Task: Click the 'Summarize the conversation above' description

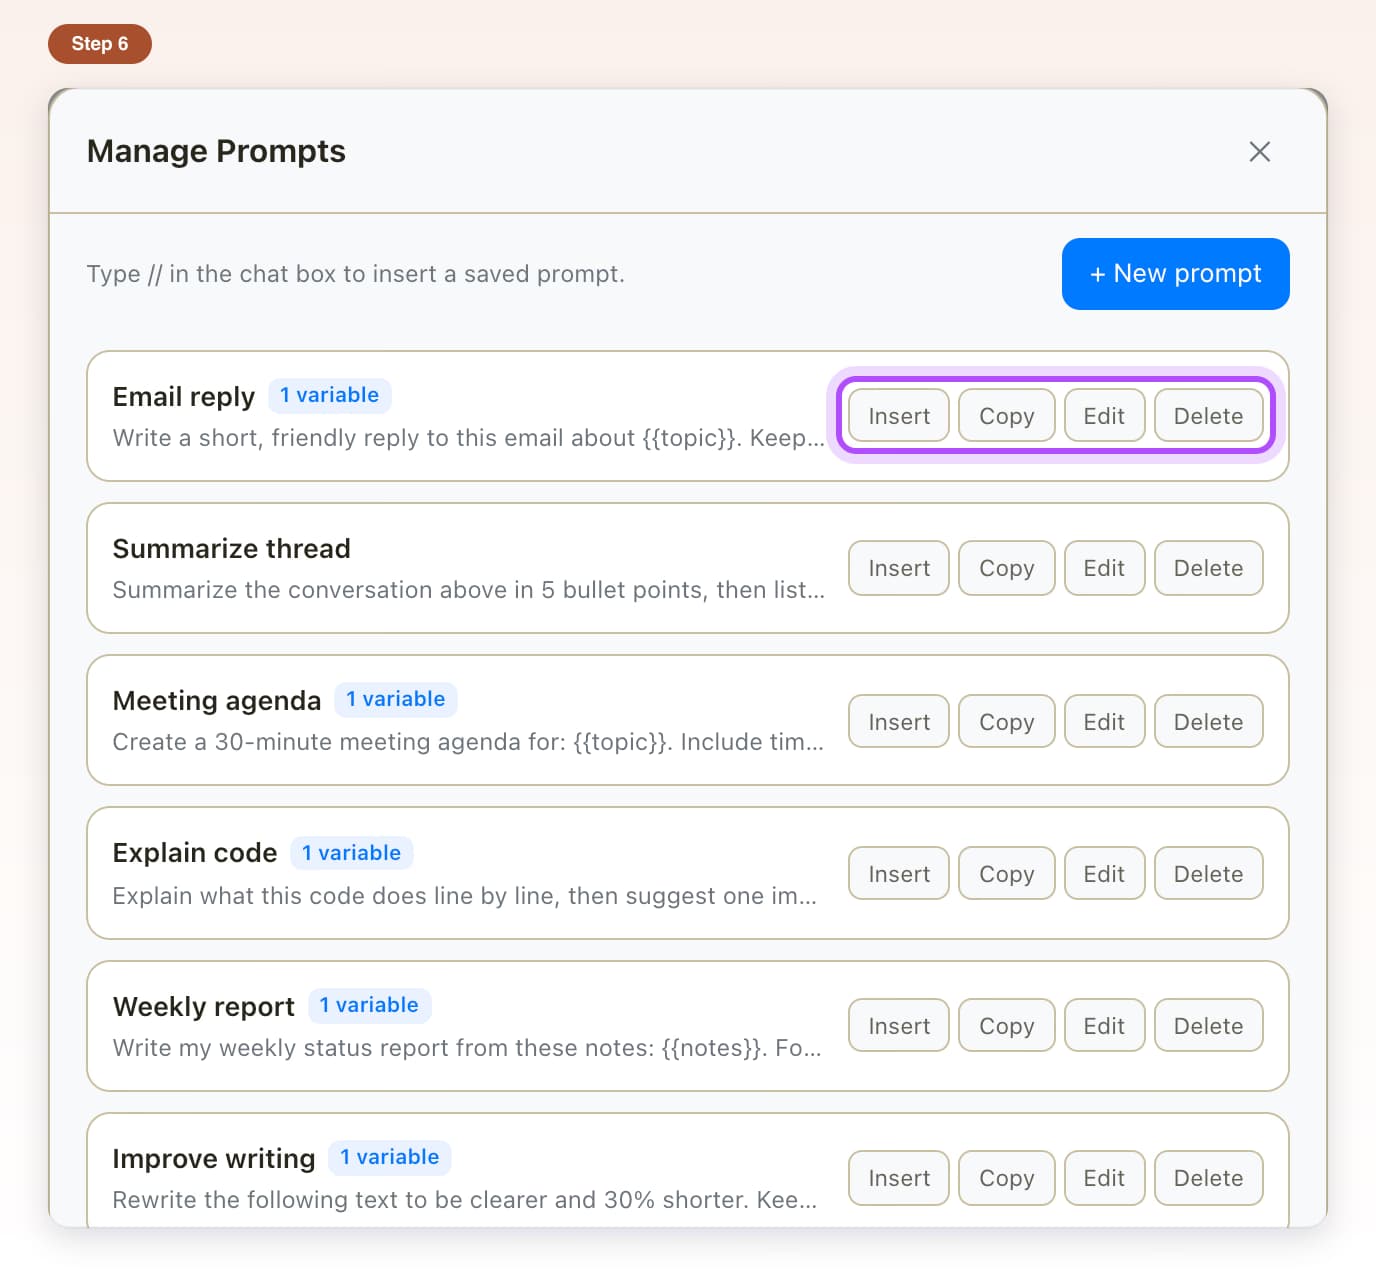Action: [468, 590]
